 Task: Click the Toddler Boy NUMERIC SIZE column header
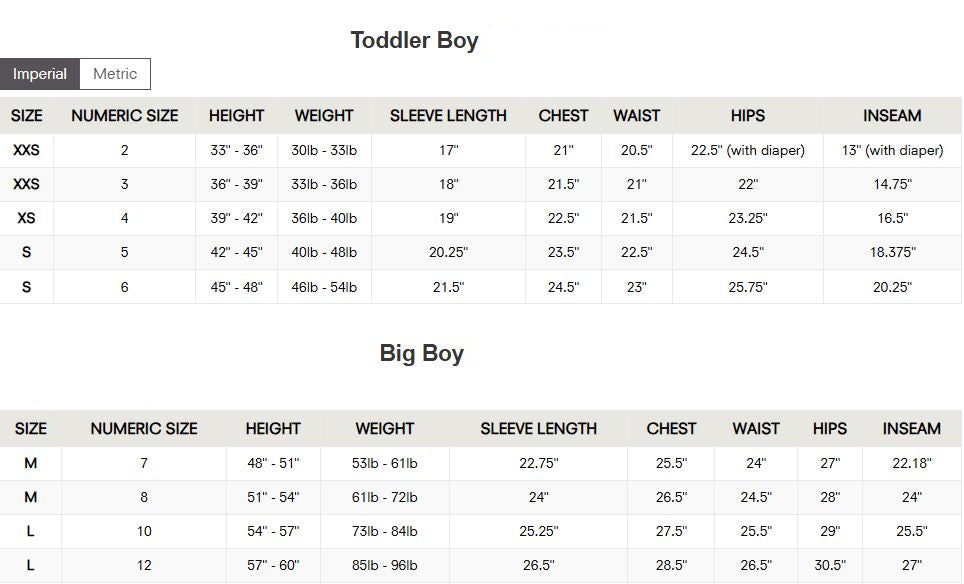point(125,116)
